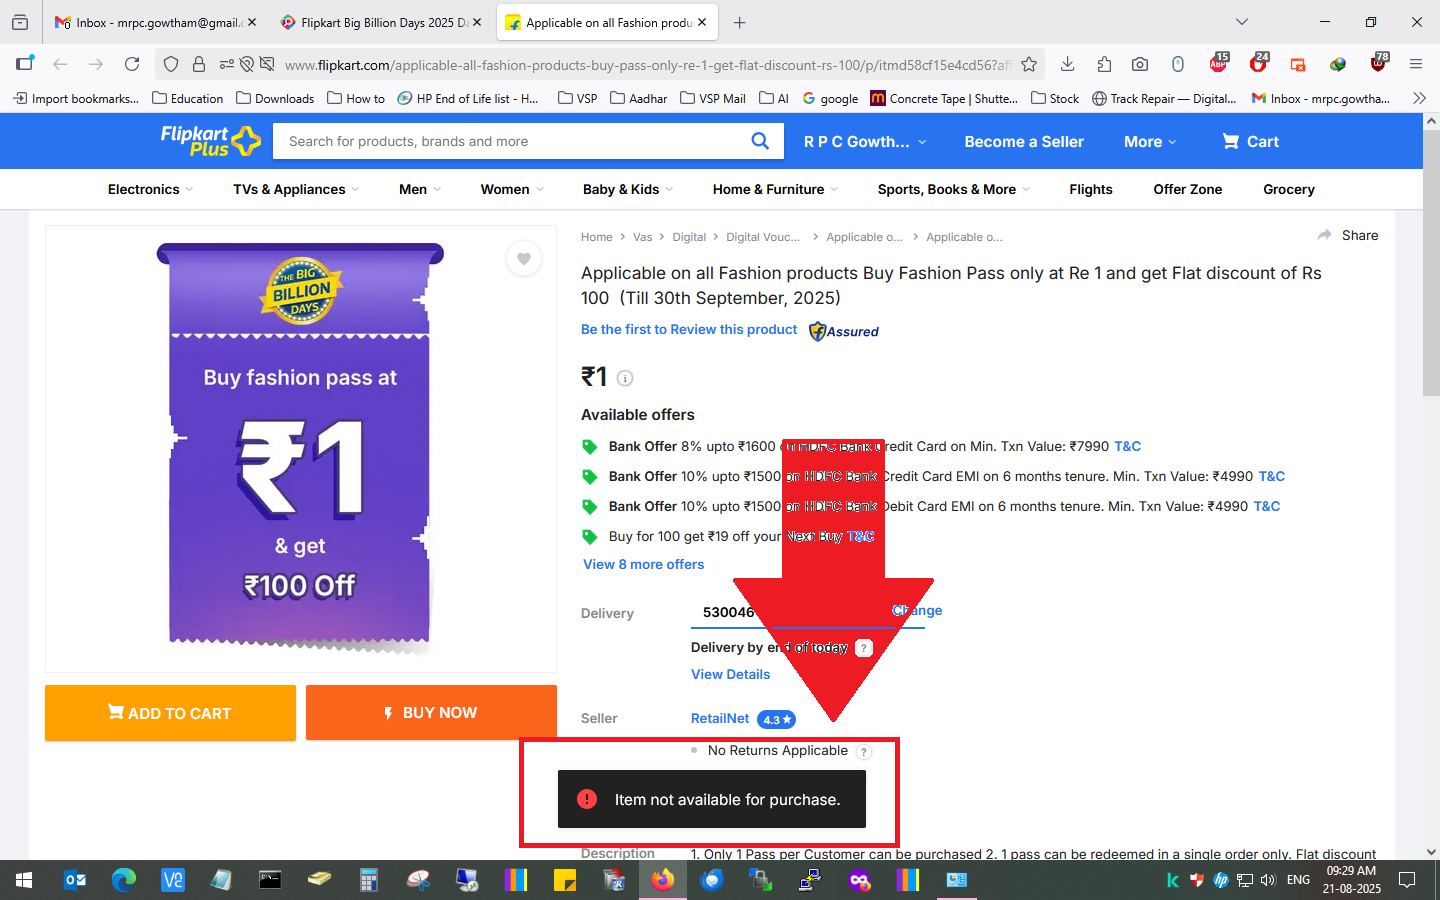Click the wishlist heart icon on product image
The height and width of the screenshot is (900, 1440).
[523, 259]
